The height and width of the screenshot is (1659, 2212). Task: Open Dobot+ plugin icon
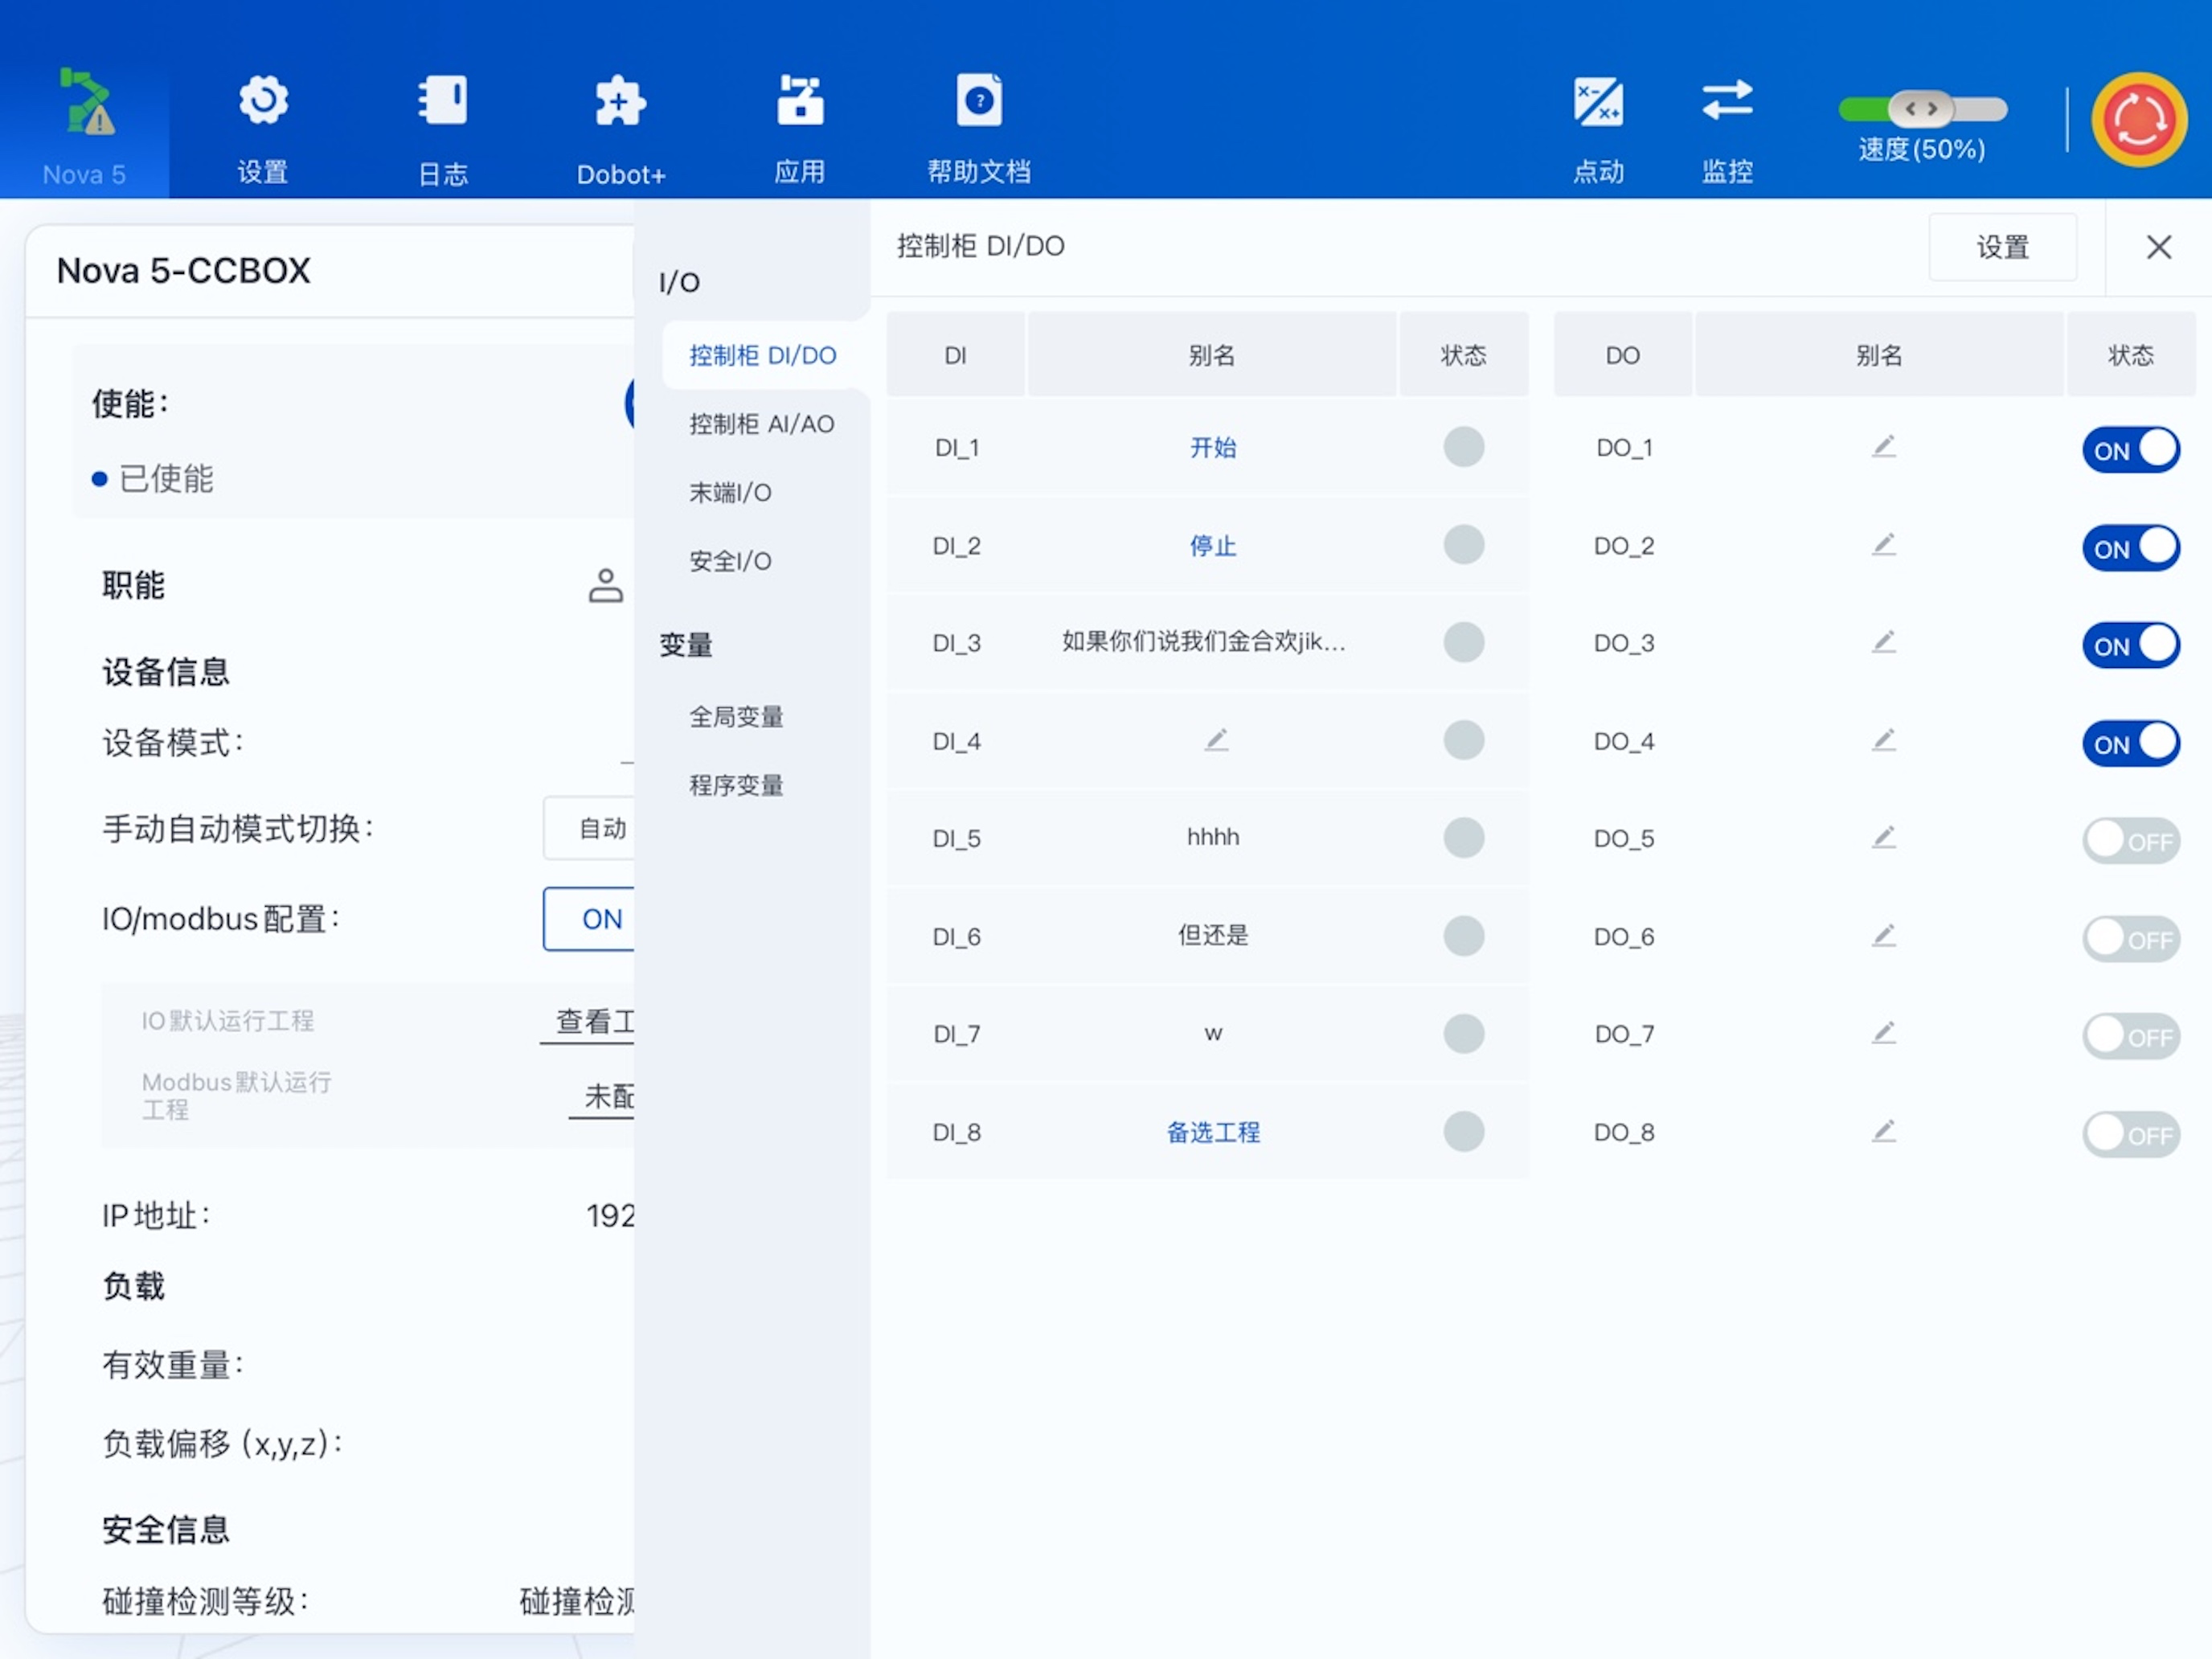pyautogui.click(x=620, y=101)
